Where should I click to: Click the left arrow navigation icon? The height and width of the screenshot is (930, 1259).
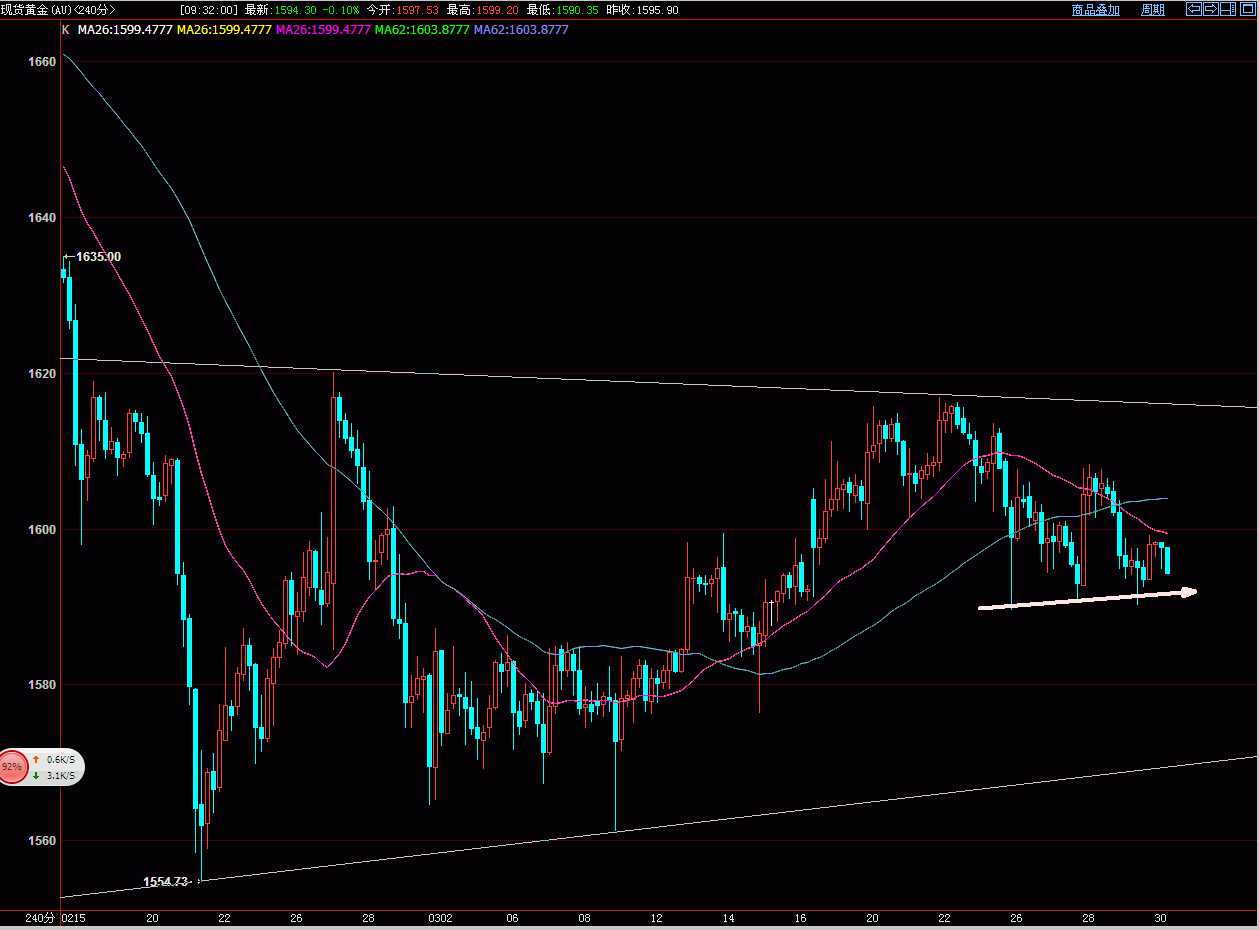click(1194, 9)
